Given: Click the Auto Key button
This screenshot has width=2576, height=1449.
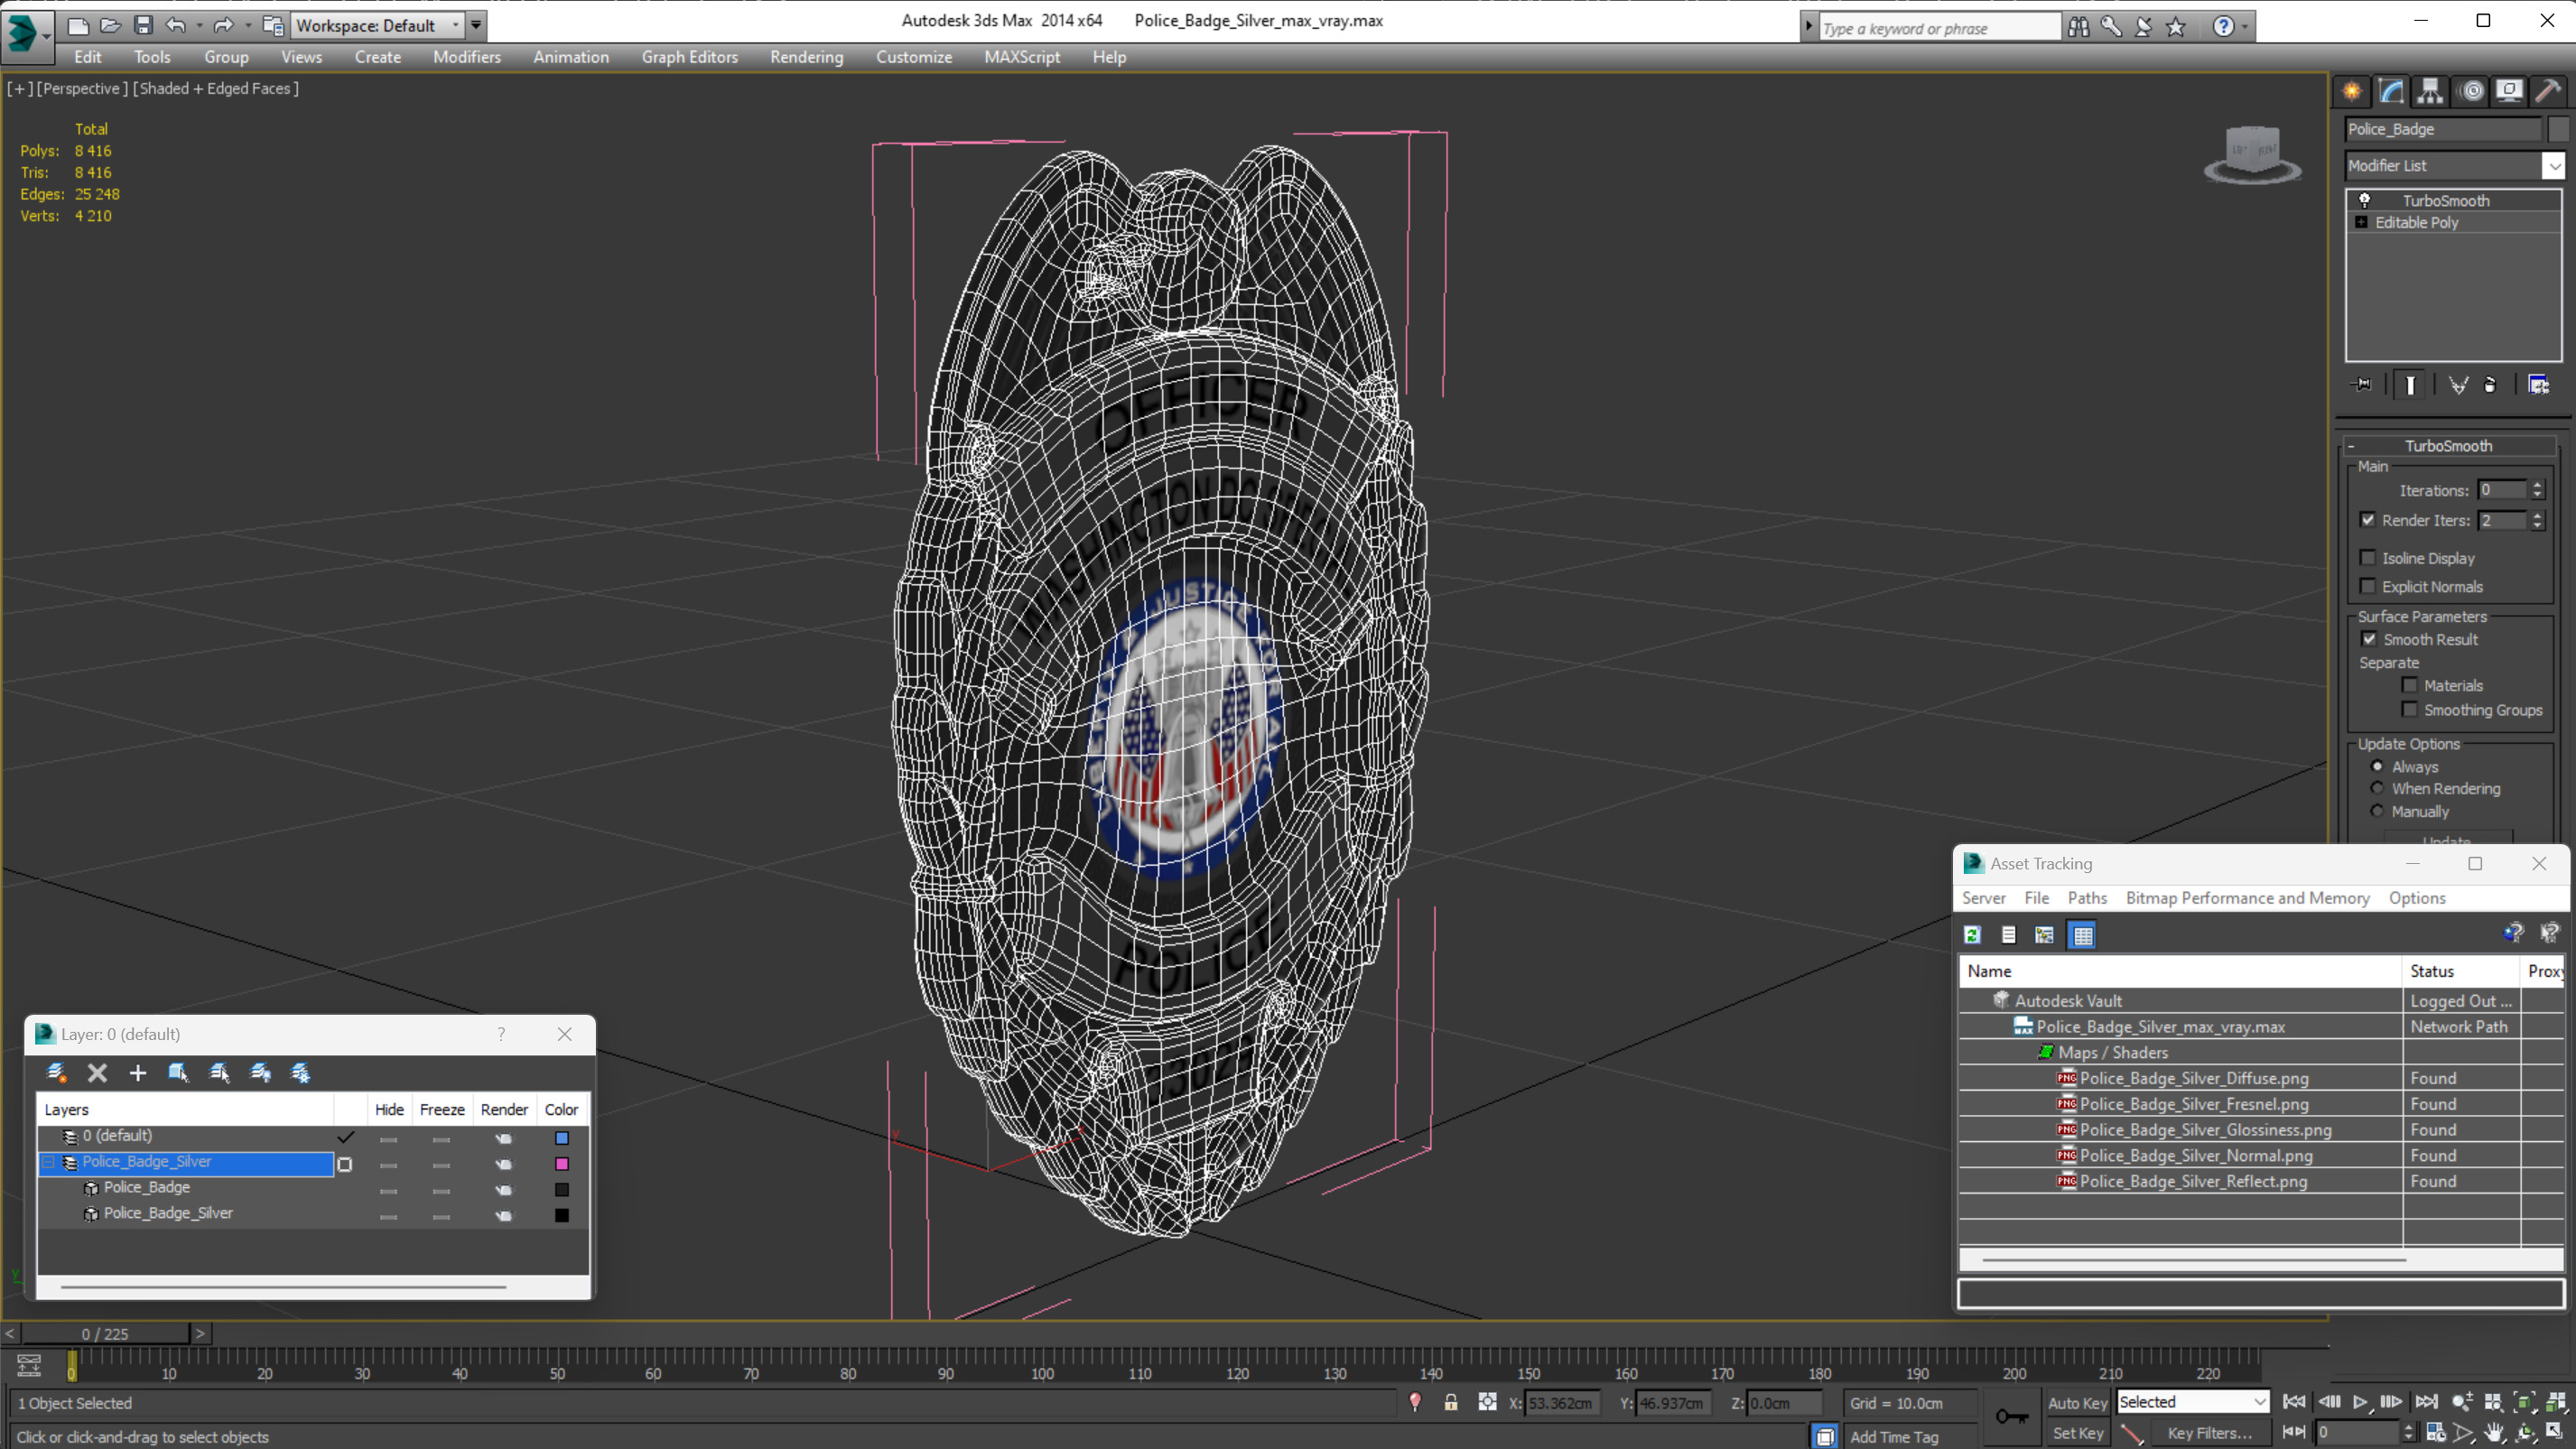Looking at the screenshot, I should click(x=2077, y=1403).
